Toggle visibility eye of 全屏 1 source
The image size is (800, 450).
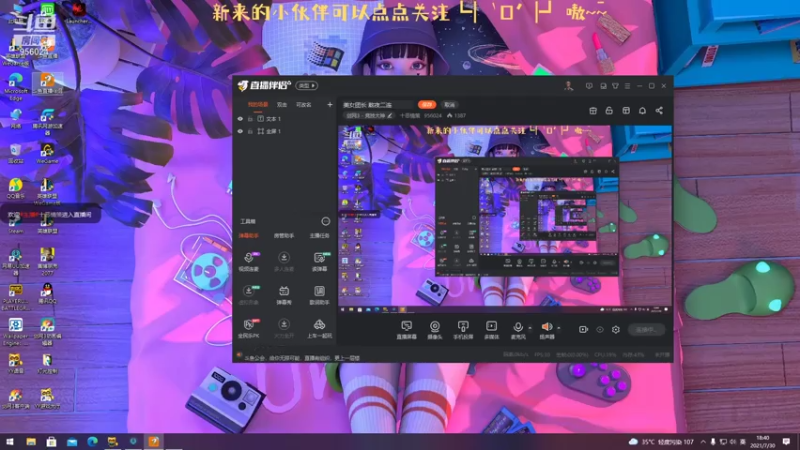point(240,131)
